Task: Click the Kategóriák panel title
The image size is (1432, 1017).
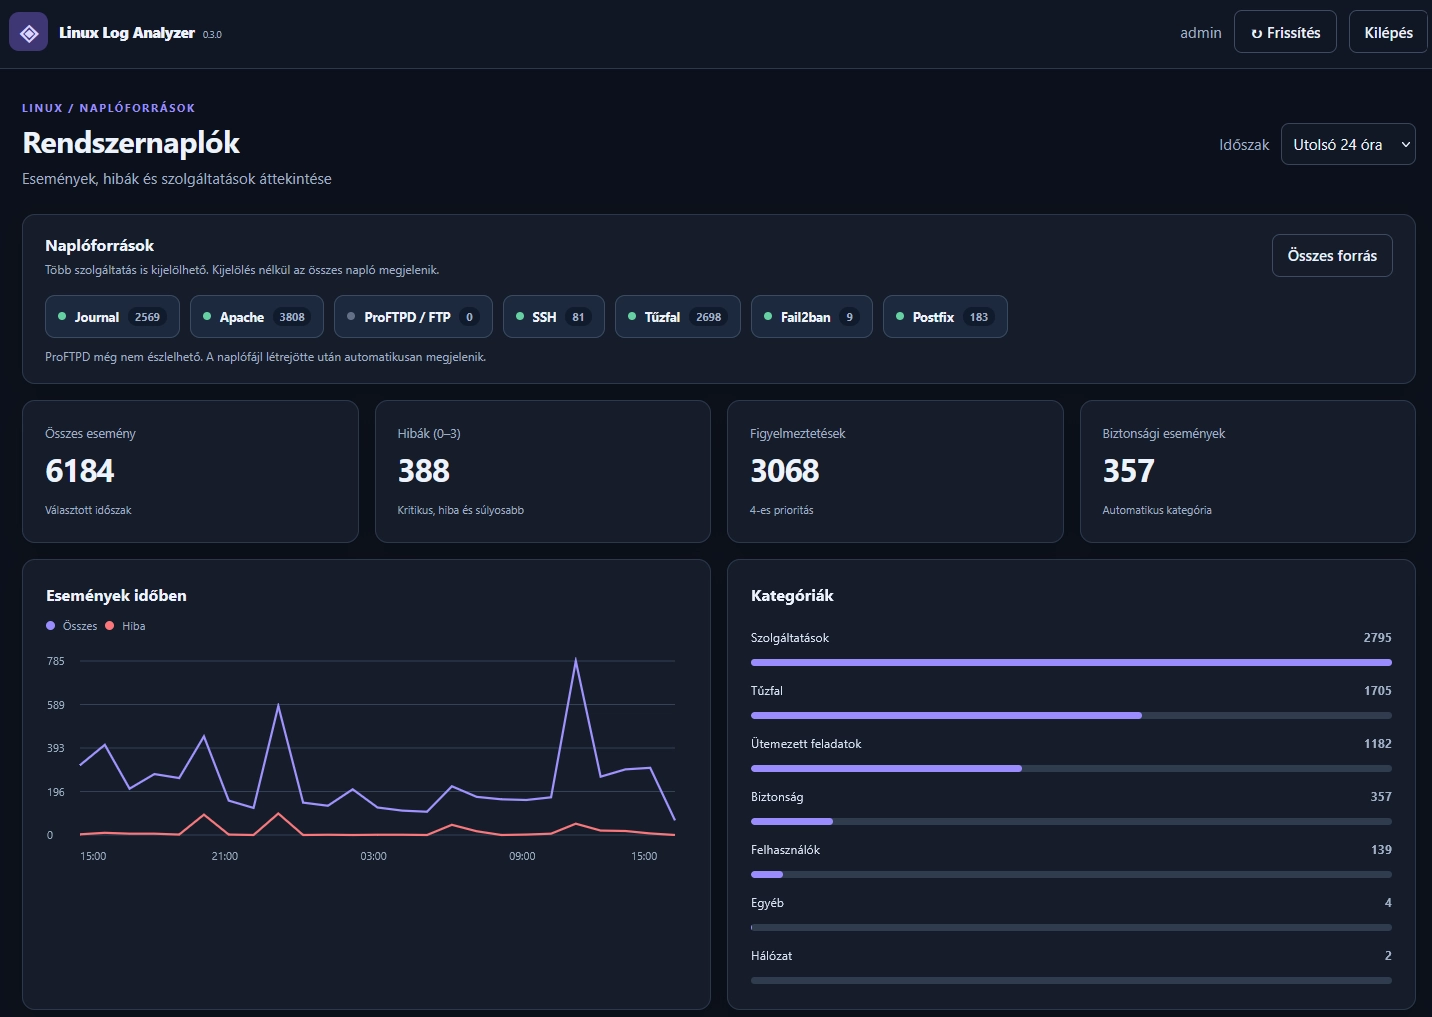Action: click(792, 596)
